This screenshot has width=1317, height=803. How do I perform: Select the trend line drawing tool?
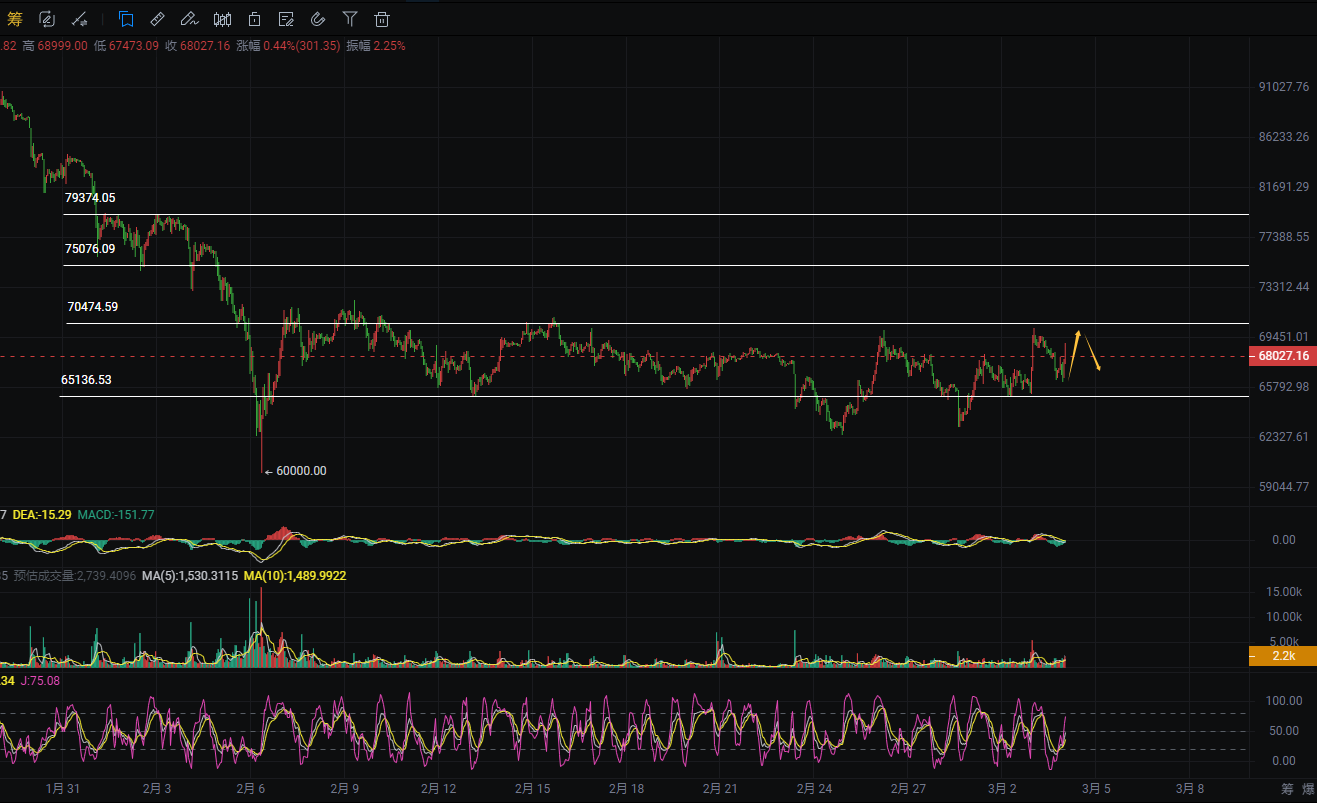[80, 18]
